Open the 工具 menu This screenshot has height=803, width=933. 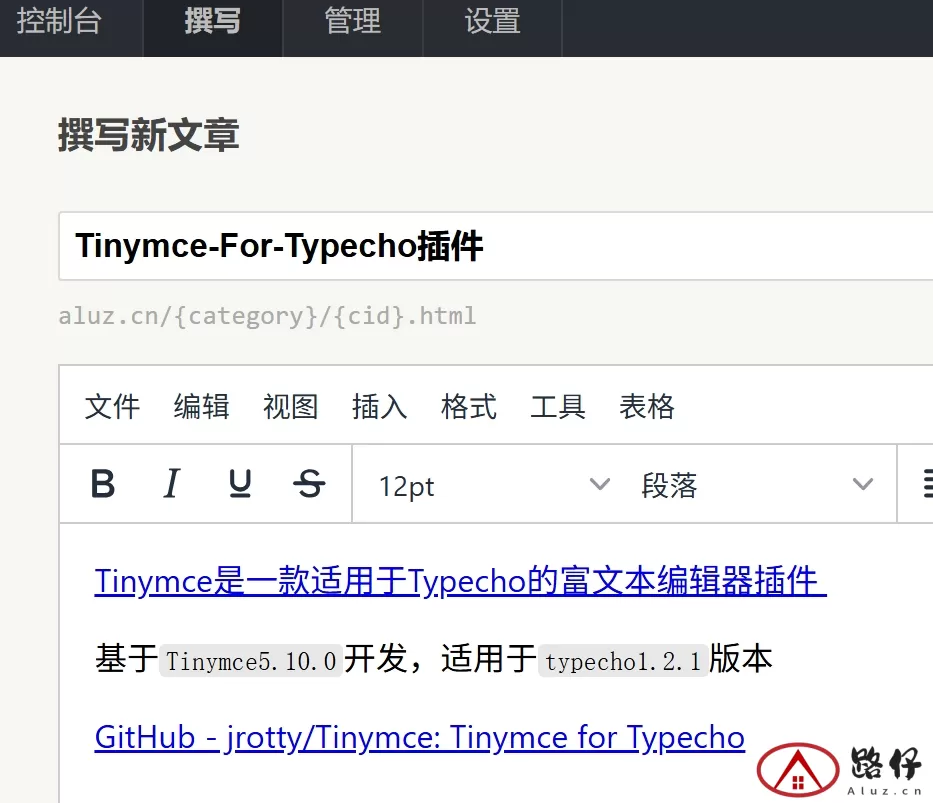pyautogui.click(x=557, y=406)
